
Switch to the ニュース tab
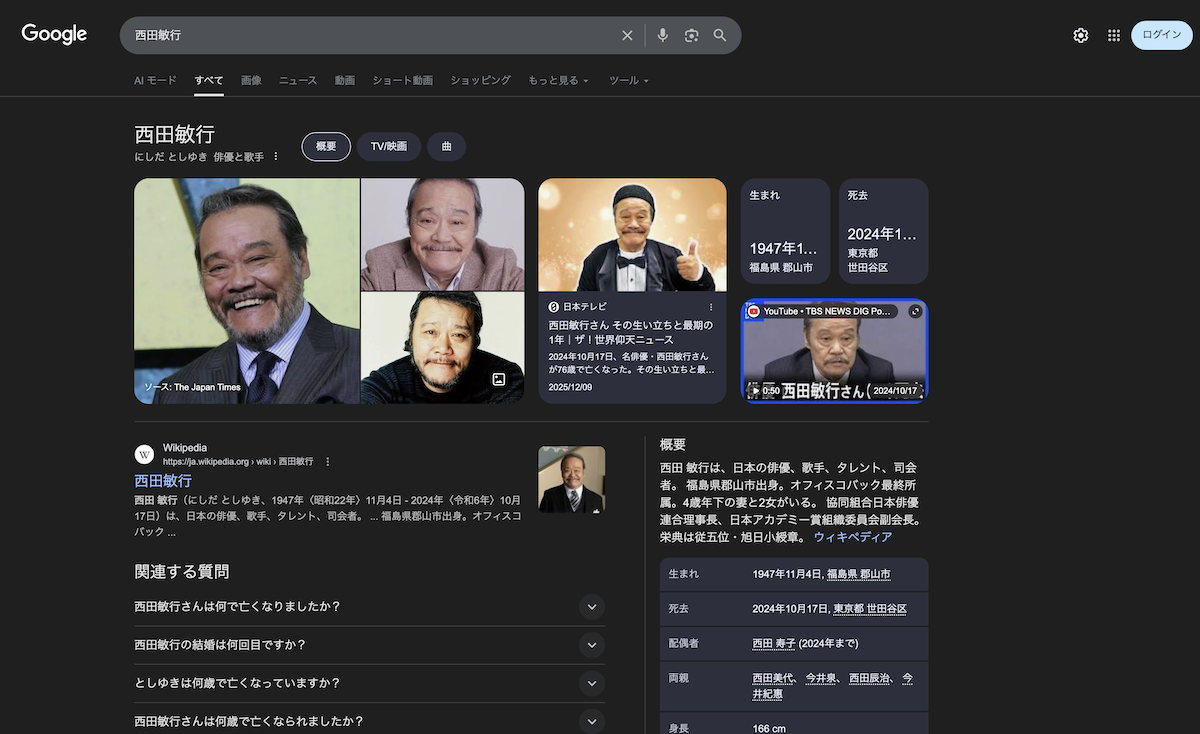point(298,80)
